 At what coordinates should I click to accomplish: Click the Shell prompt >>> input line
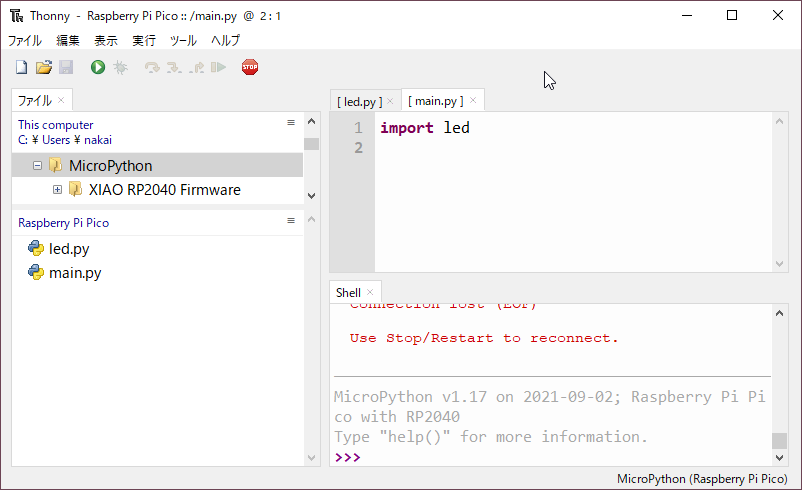pos(552,457)
